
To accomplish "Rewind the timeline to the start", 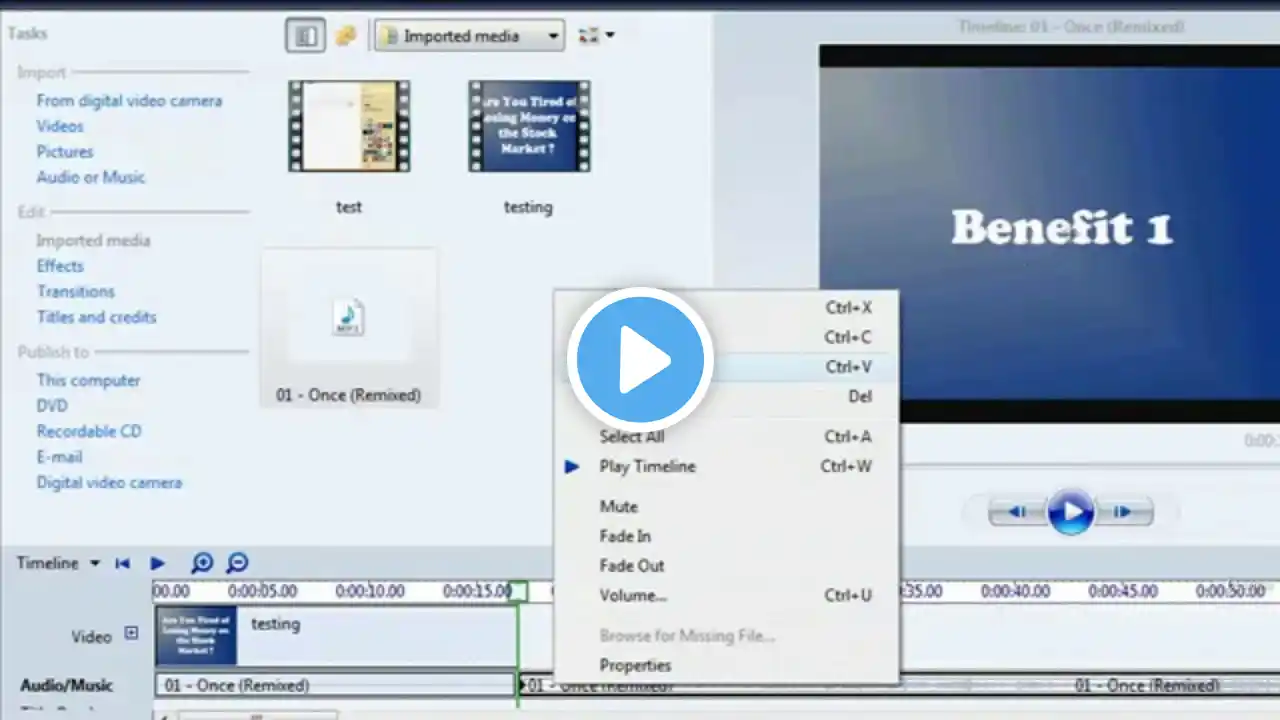I will 122,564.
